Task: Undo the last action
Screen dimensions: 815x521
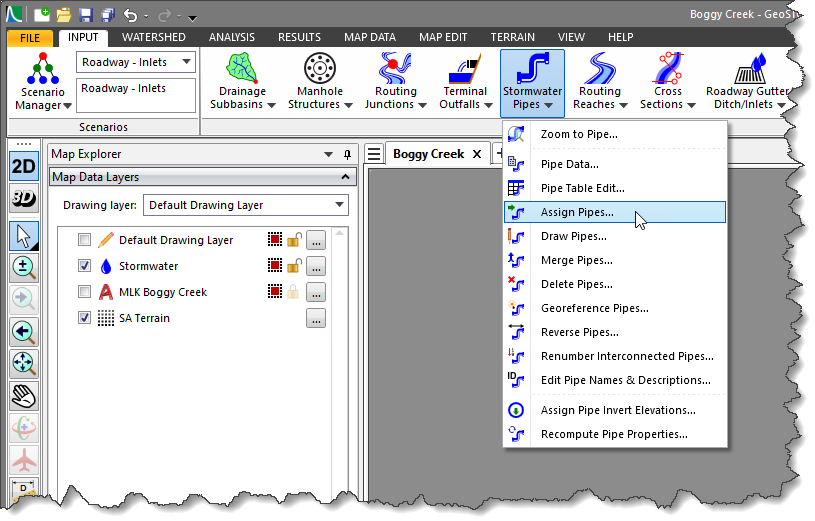Action: (130, 15)
